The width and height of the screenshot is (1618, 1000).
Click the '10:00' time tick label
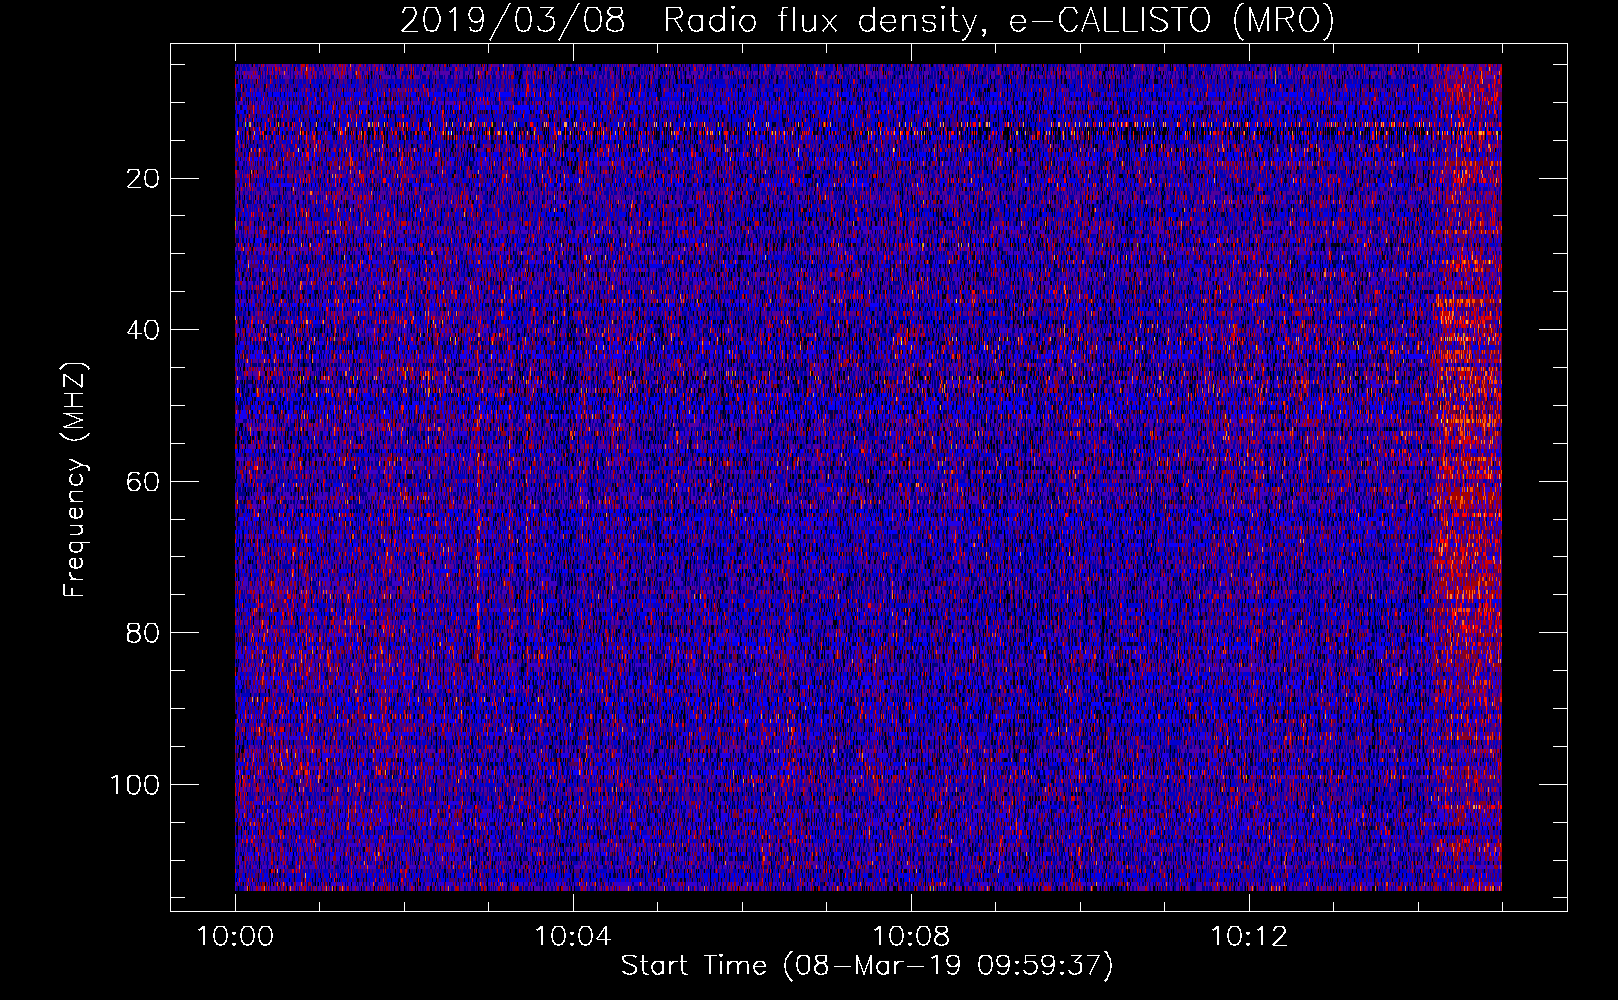[235, 937]
